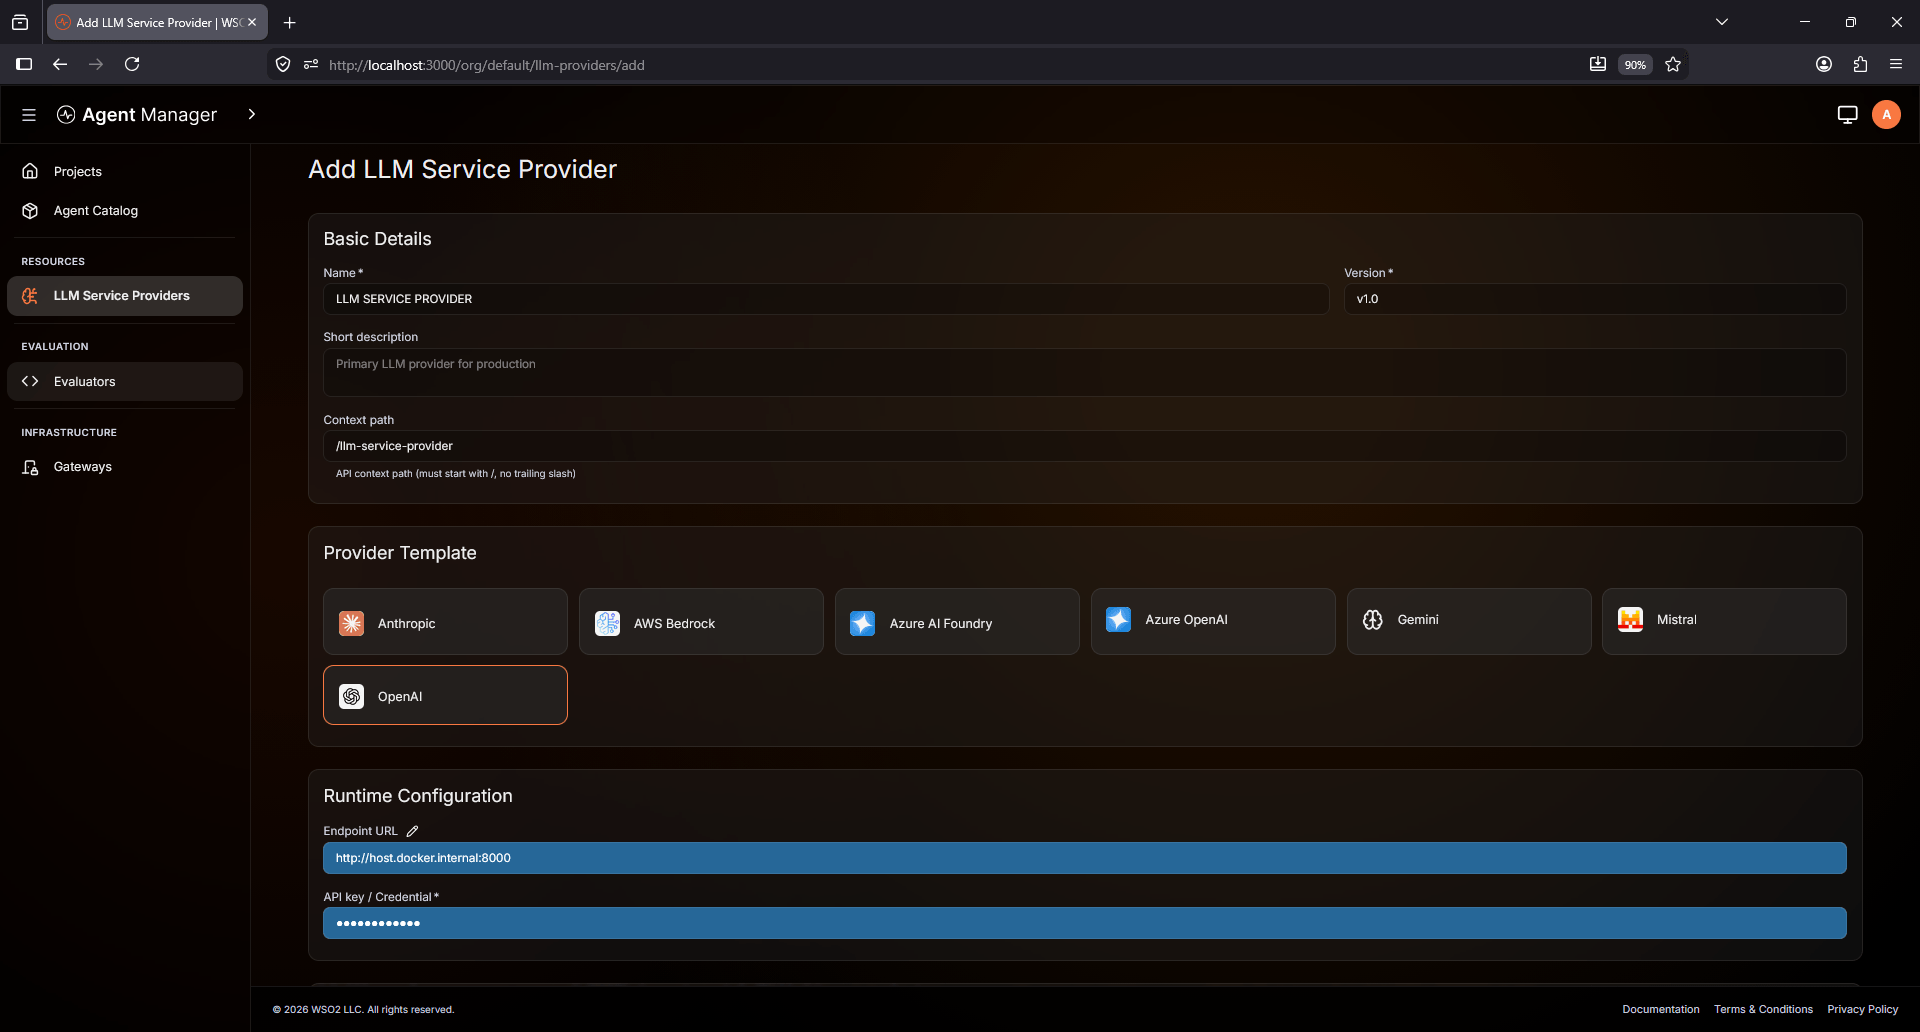Open the browser application menu
Viewport: 1920px width, 1032px height.
pyautogui.click(x=1896, y=64)
